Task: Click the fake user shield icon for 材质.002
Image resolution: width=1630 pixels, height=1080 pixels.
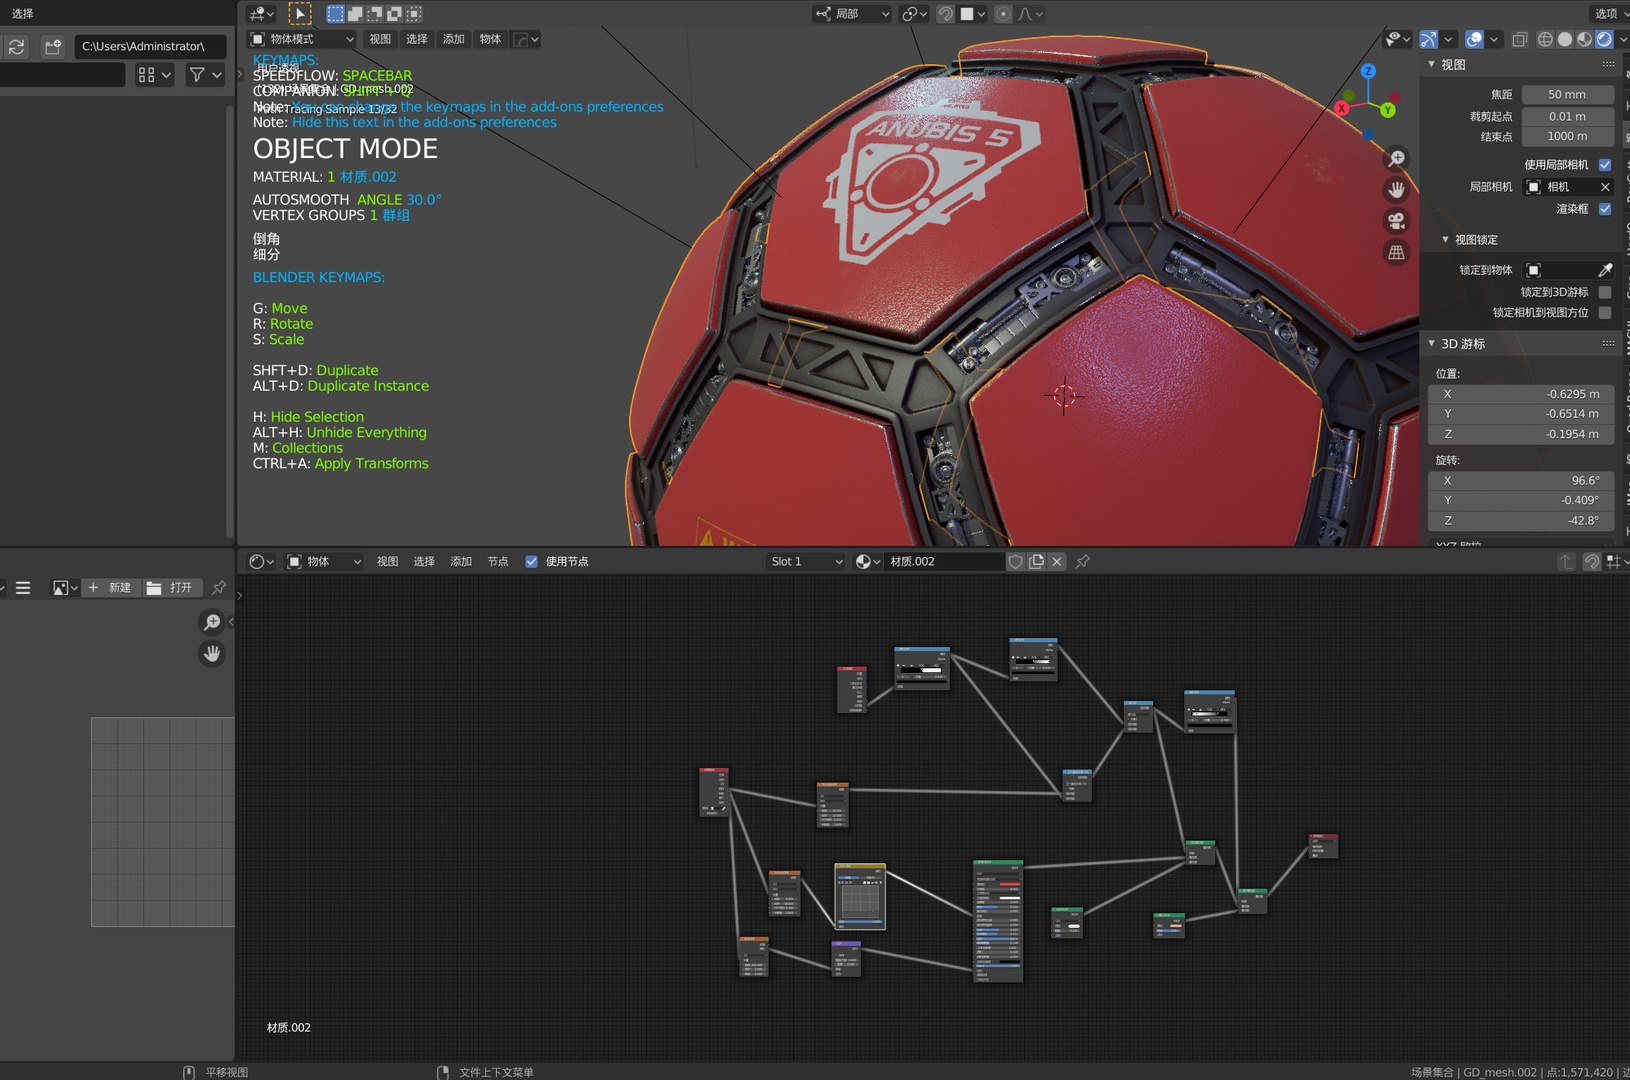Action: pos(1015,562)
